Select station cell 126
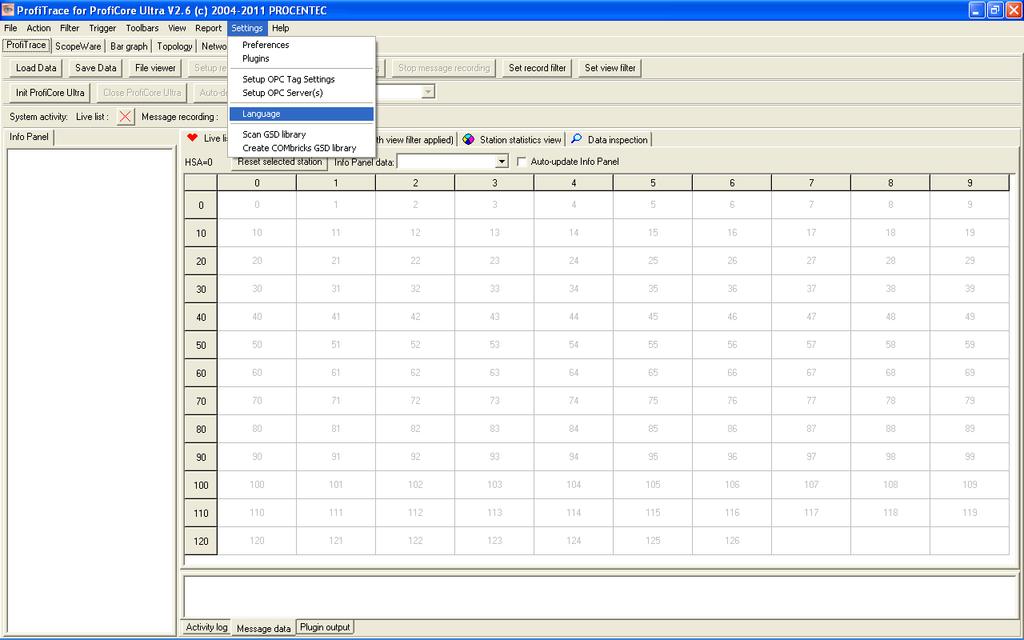1024x640 pixels. (732, 541)
